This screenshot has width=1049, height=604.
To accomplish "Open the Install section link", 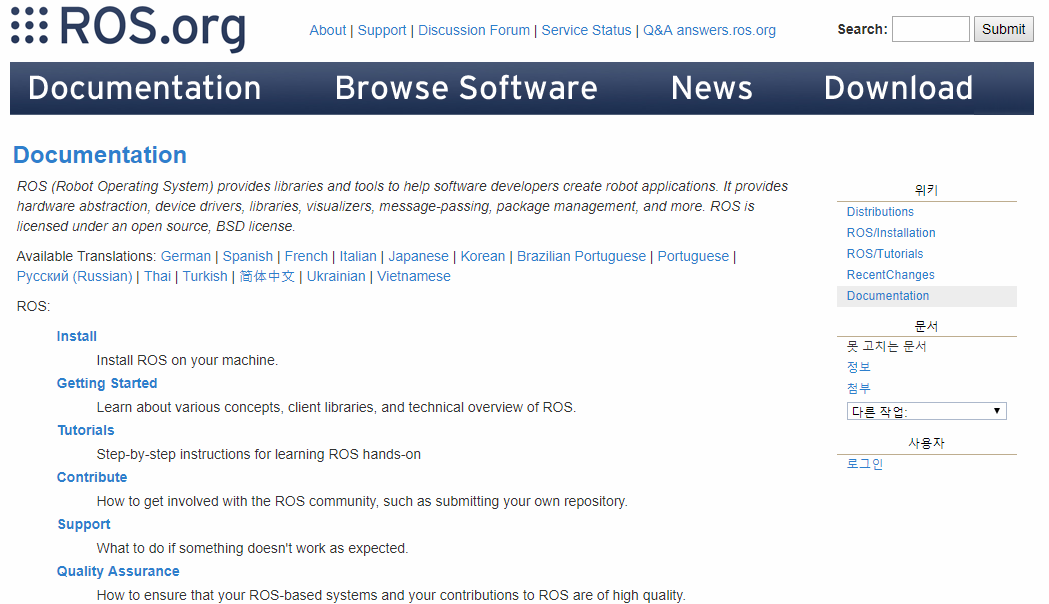I will pyautogui.click(x=76, y=336).
